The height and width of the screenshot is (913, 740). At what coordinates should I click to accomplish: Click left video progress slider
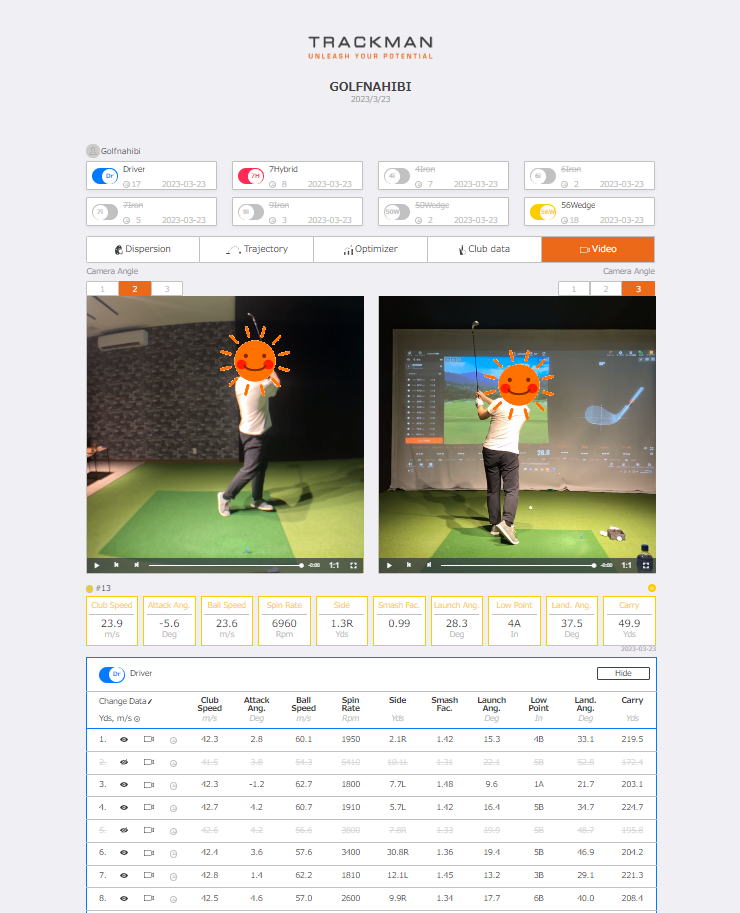click(225, 565)
